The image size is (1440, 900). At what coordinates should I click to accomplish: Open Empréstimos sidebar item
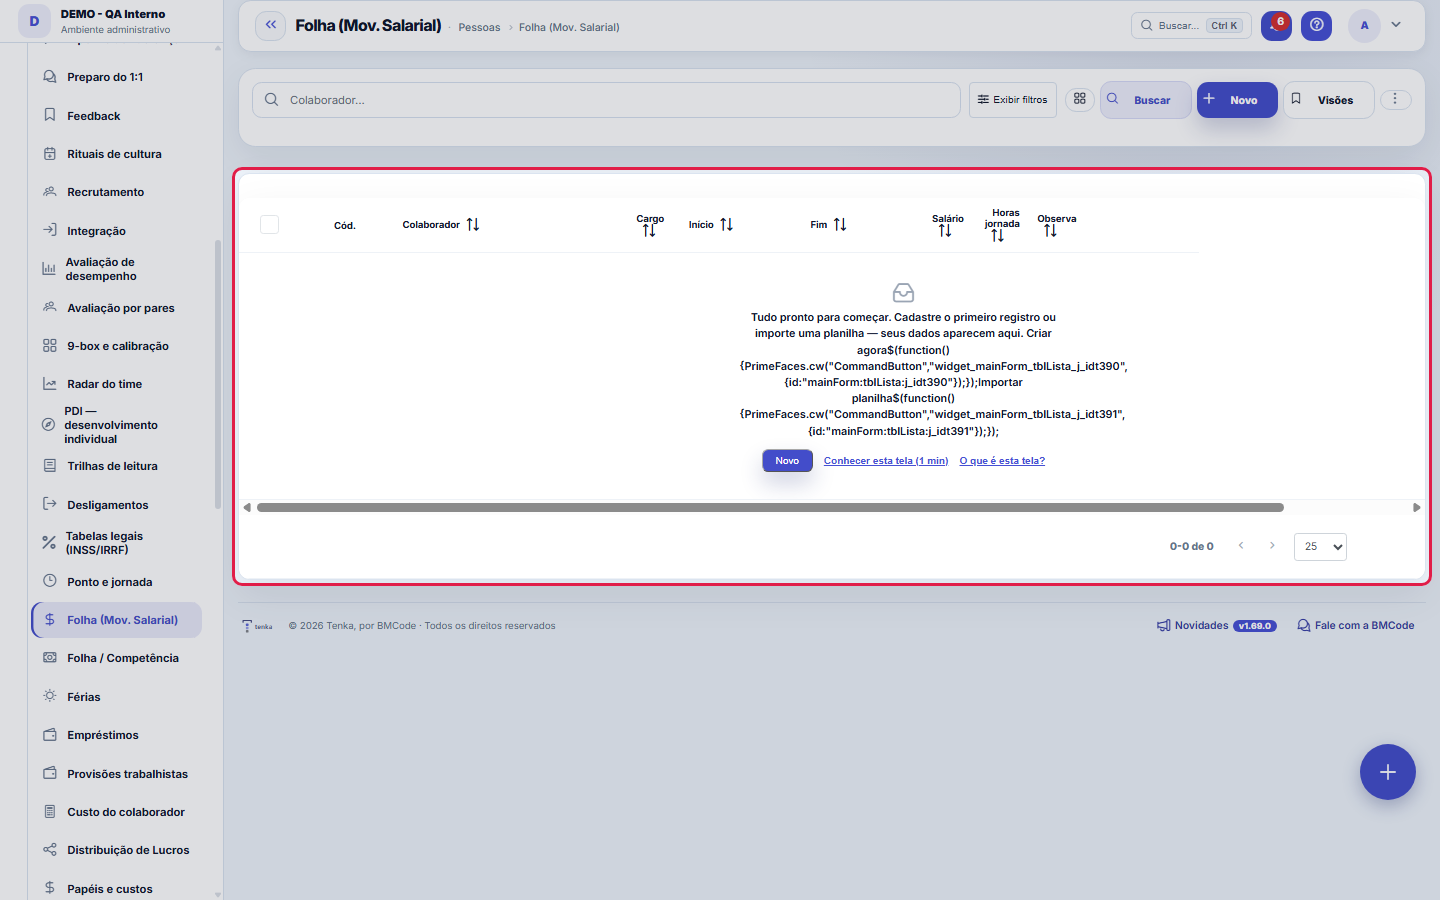click(x=103, y=735)
